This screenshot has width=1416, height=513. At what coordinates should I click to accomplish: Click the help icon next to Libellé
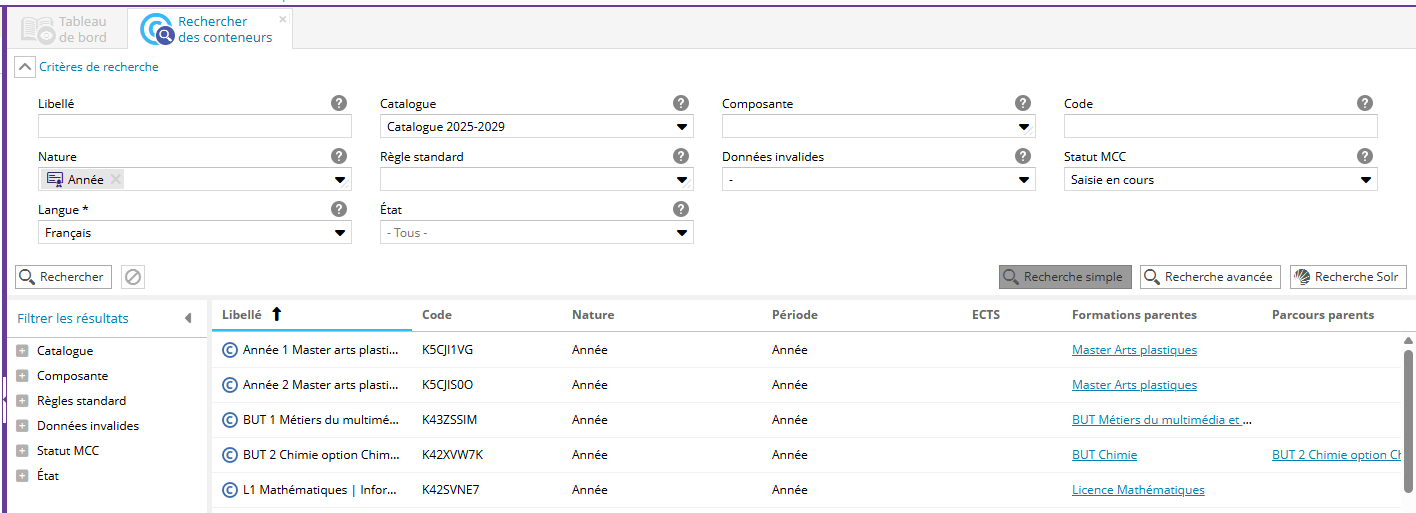pos(339,103)
